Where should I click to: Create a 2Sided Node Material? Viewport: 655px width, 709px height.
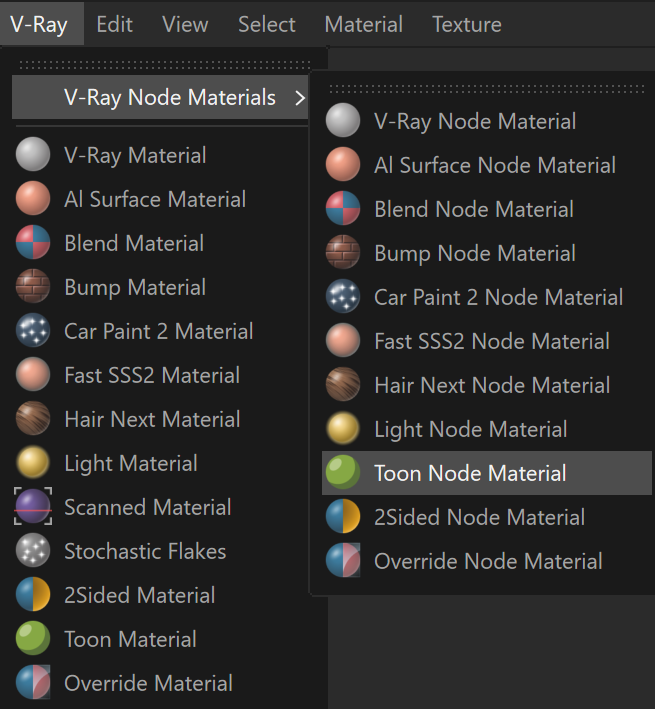coord(487,516)
